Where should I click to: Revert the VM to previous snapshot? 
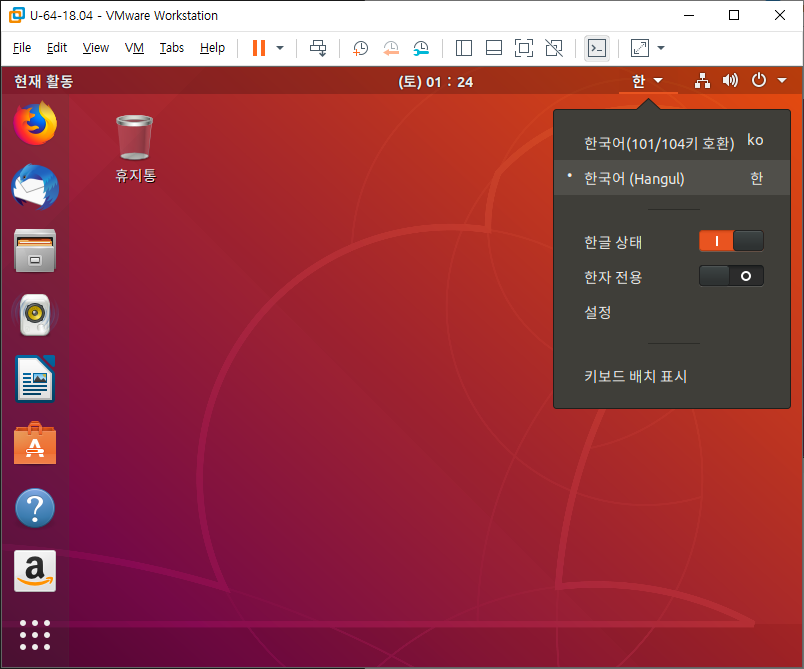pos(391,48)
